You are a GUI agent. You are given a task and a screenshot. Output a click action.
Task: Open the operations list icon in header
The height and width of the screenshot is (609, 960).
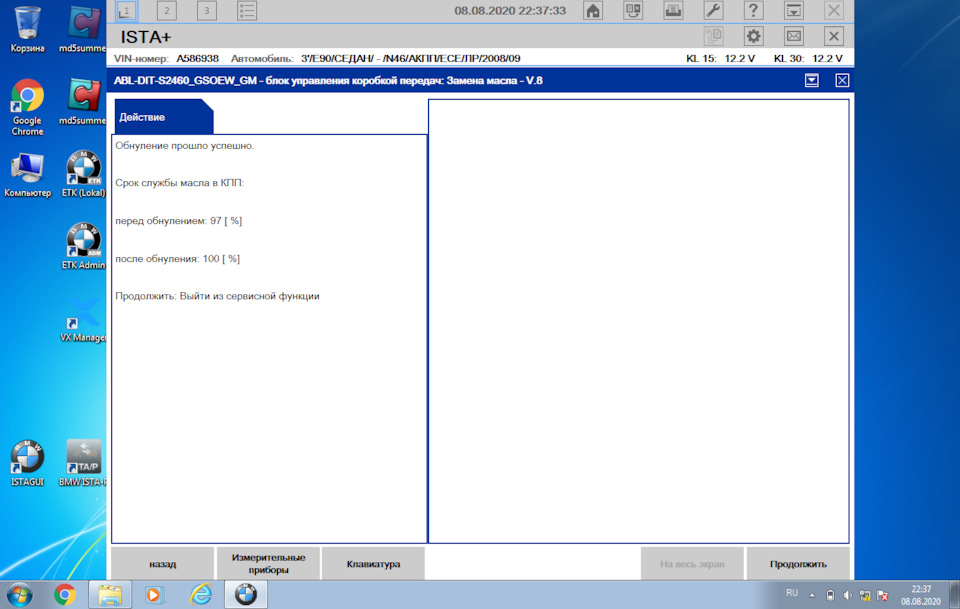pyautogui.click(x=247, y=10)
